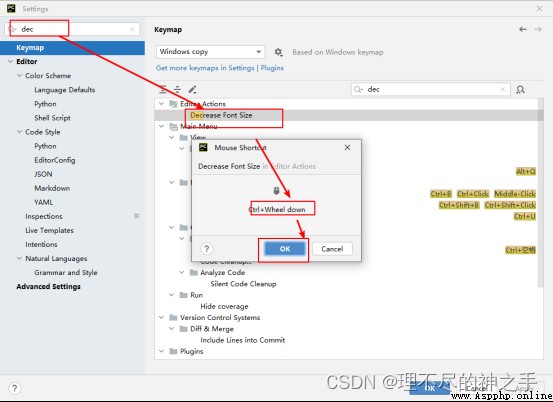This screenshot has height=402, width=553.
Task: Clear the keymap search field text
Action: (x=503, y=90)
